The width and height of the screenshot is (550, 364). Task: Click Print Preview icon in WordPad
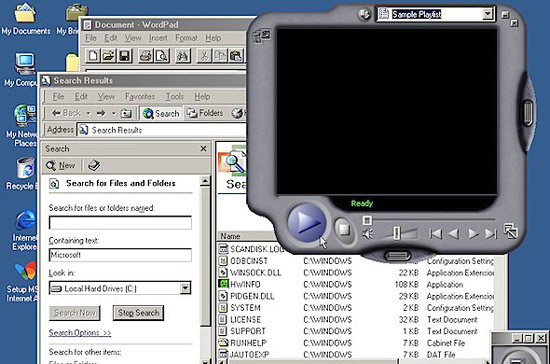(x=162, y=56)
